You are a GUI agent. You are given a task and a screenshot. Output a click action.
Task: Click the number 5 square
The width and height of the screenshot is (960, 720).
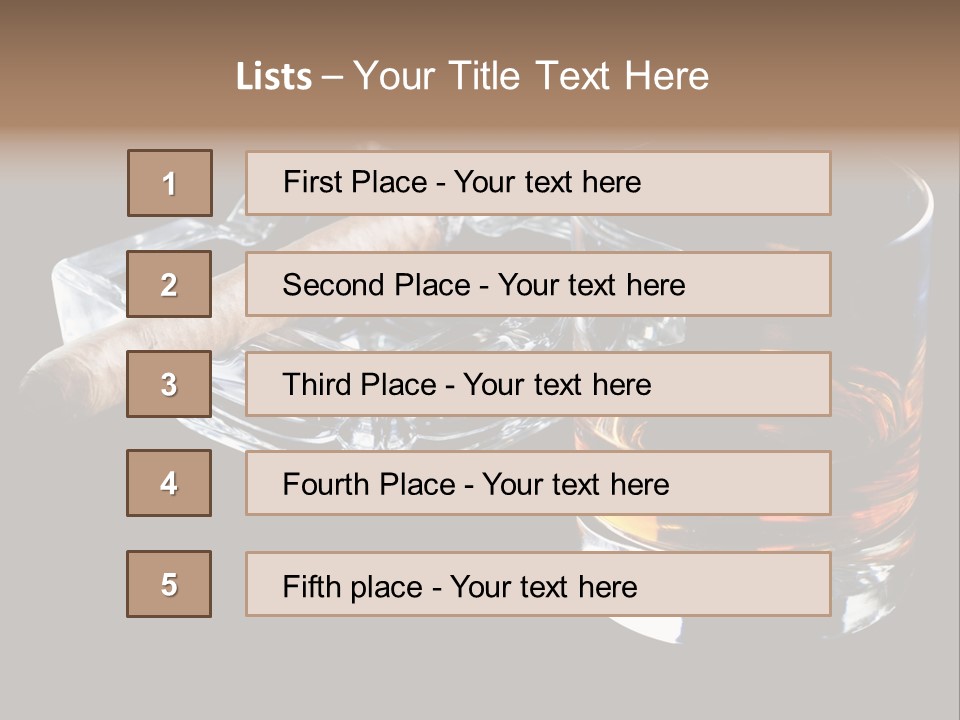(x=169, y=584)
